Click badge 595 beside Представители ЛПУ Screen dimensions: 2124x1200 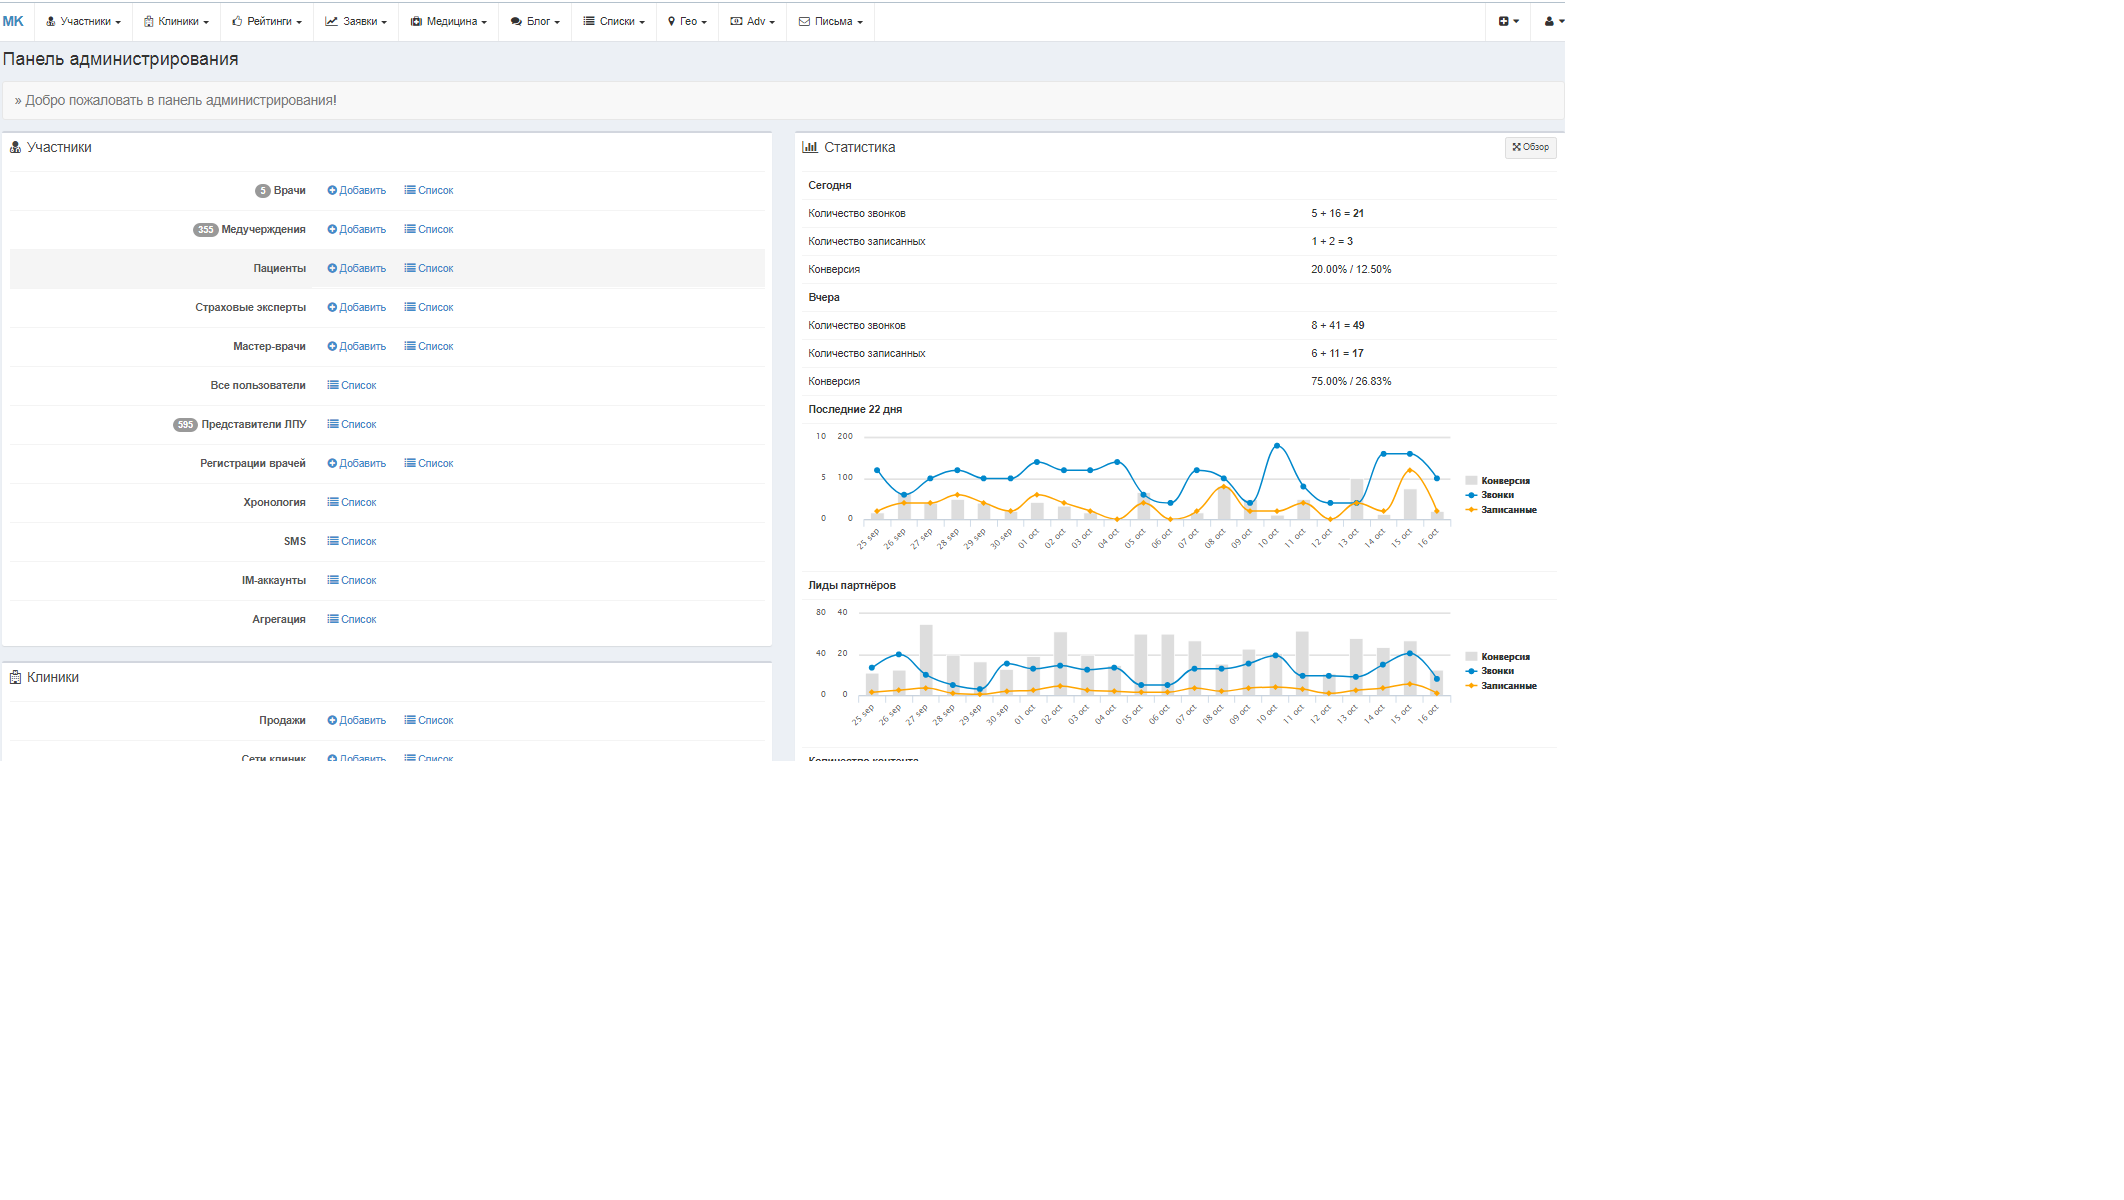point(185,425)
